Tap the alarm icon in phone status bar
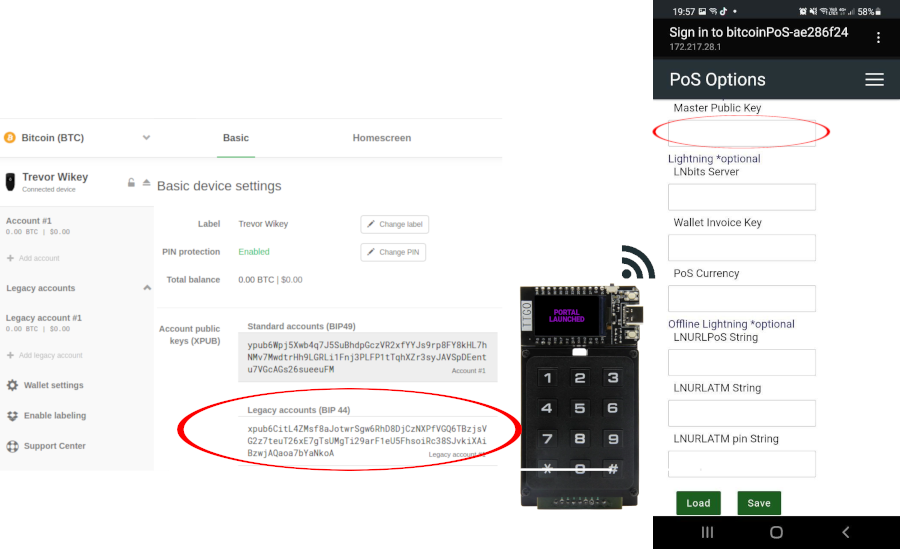 pos(802,11)
